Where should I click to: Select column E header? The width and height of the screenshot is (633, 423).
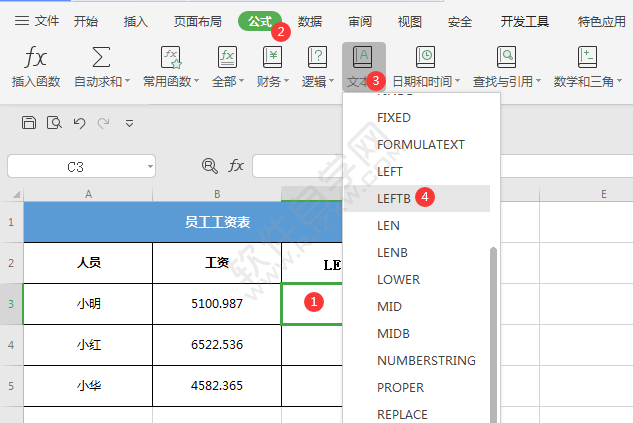point(604,194)
